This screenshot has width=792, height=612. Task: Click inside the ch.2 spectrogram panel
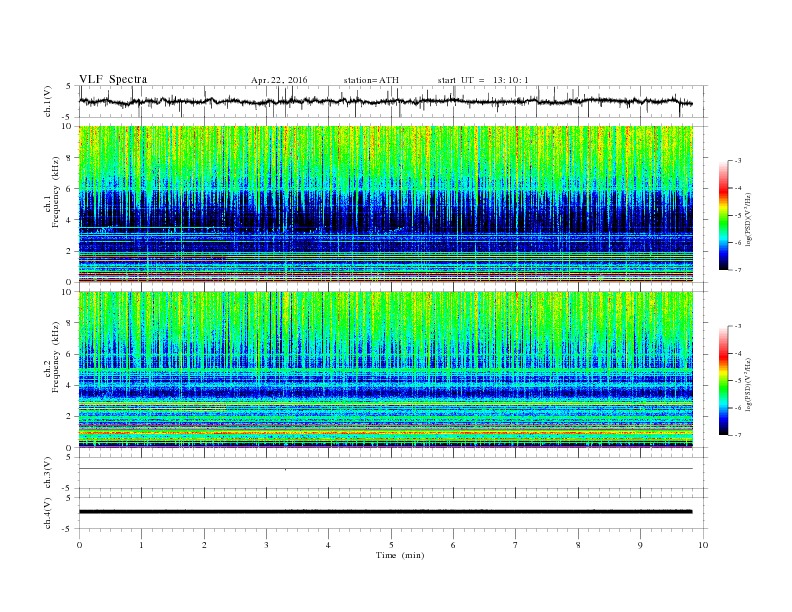coord(386,369)
